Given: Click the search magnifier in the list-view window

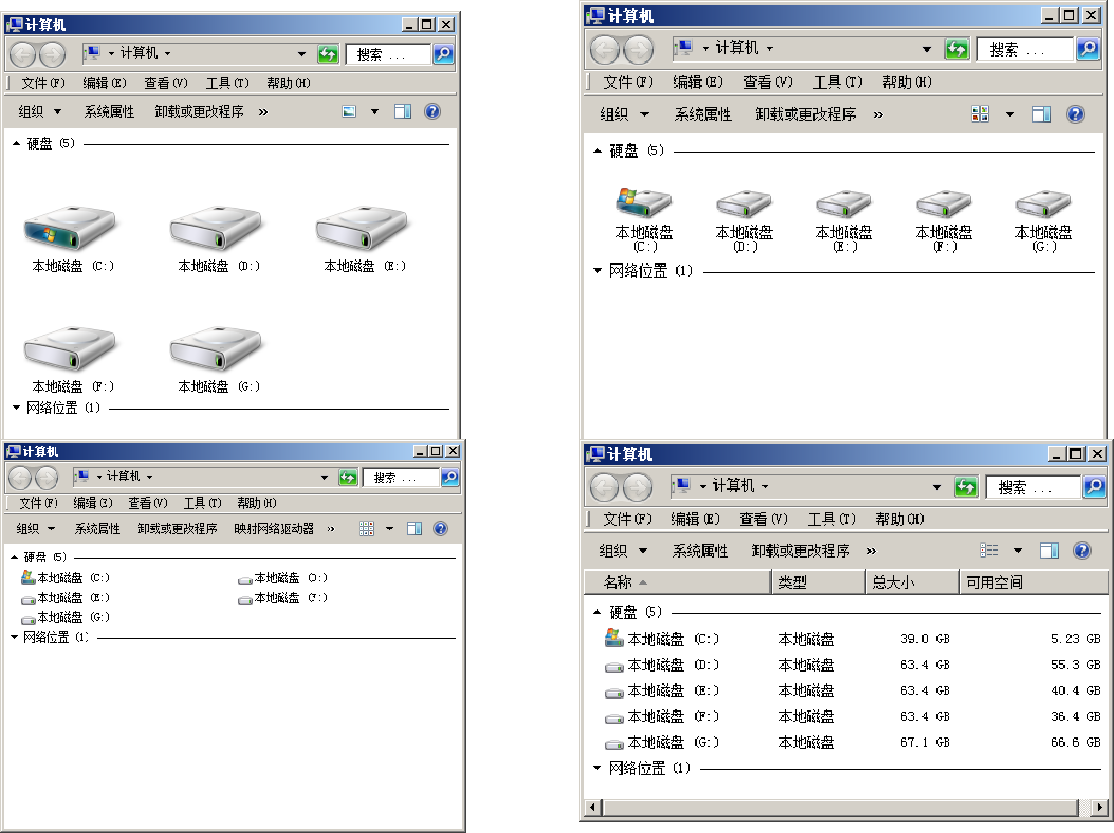Looking at the screenshot, I should pos(449,477).
